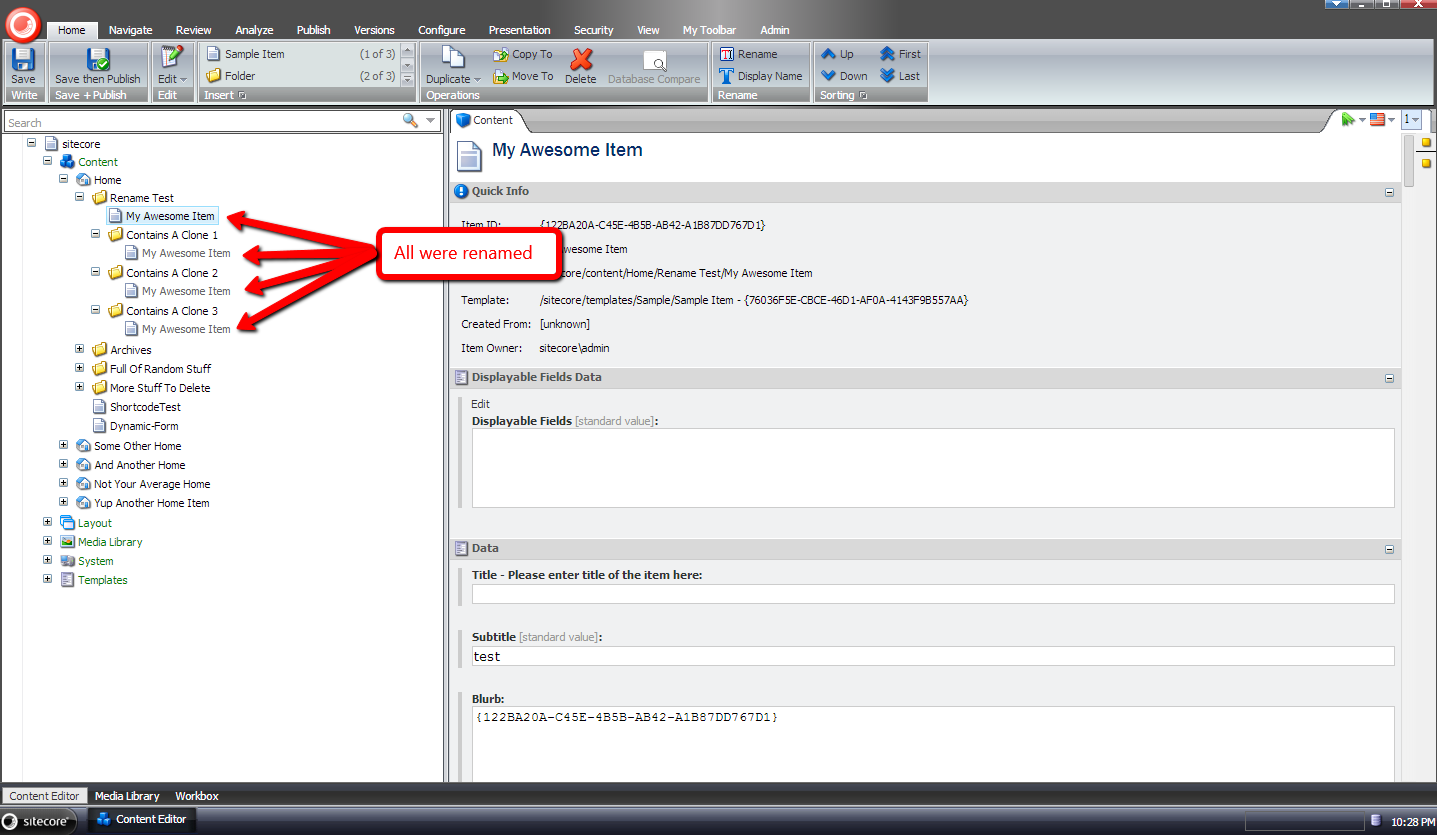Switch to the Presentation tab
The image size is (1437, 835).
tap(519, 30)
